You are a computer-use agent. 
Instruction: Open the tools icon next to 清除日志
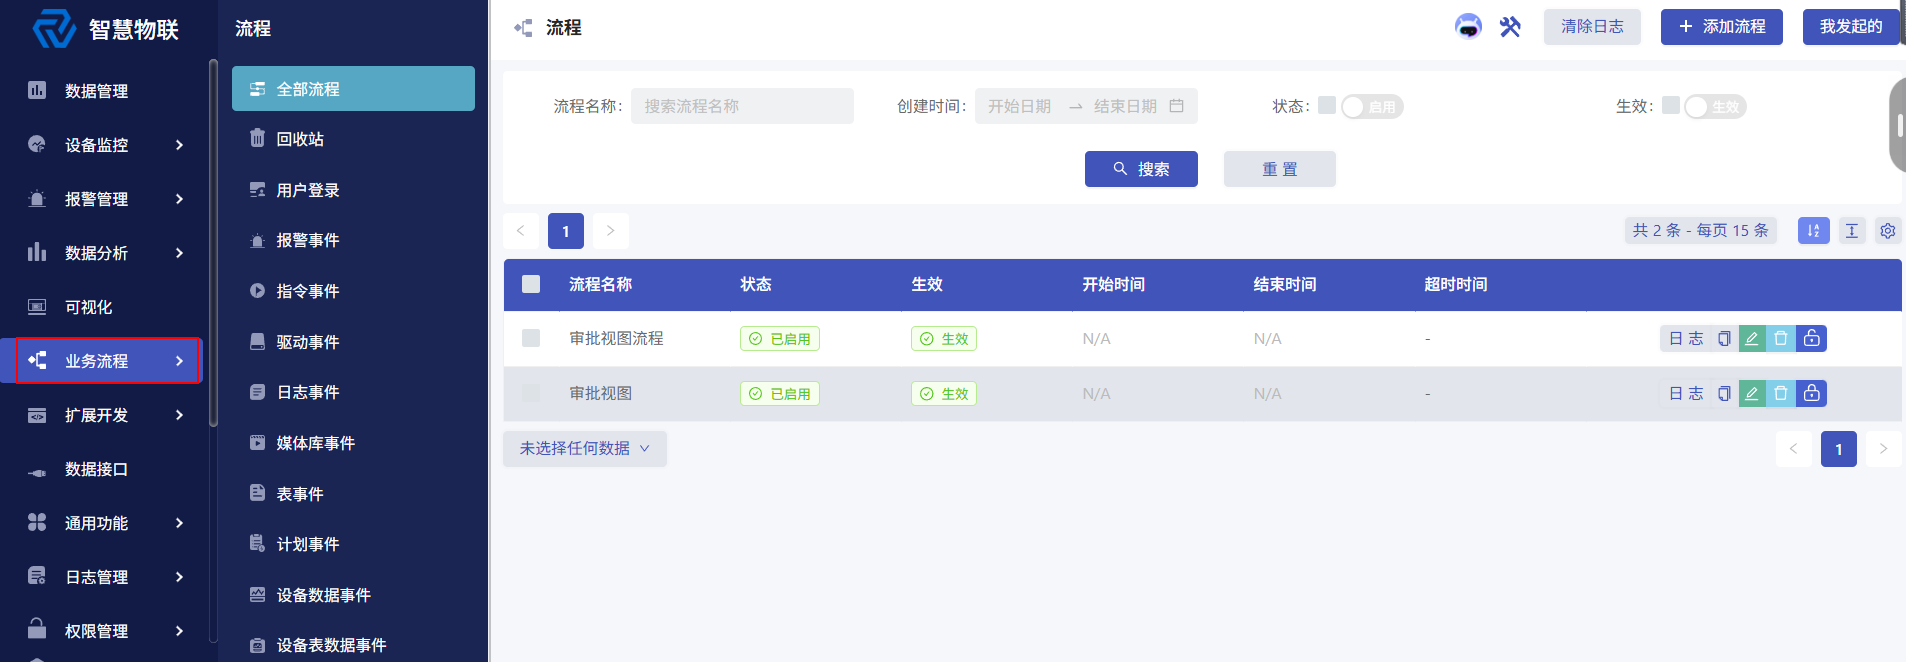click(x=1510, y=27)
